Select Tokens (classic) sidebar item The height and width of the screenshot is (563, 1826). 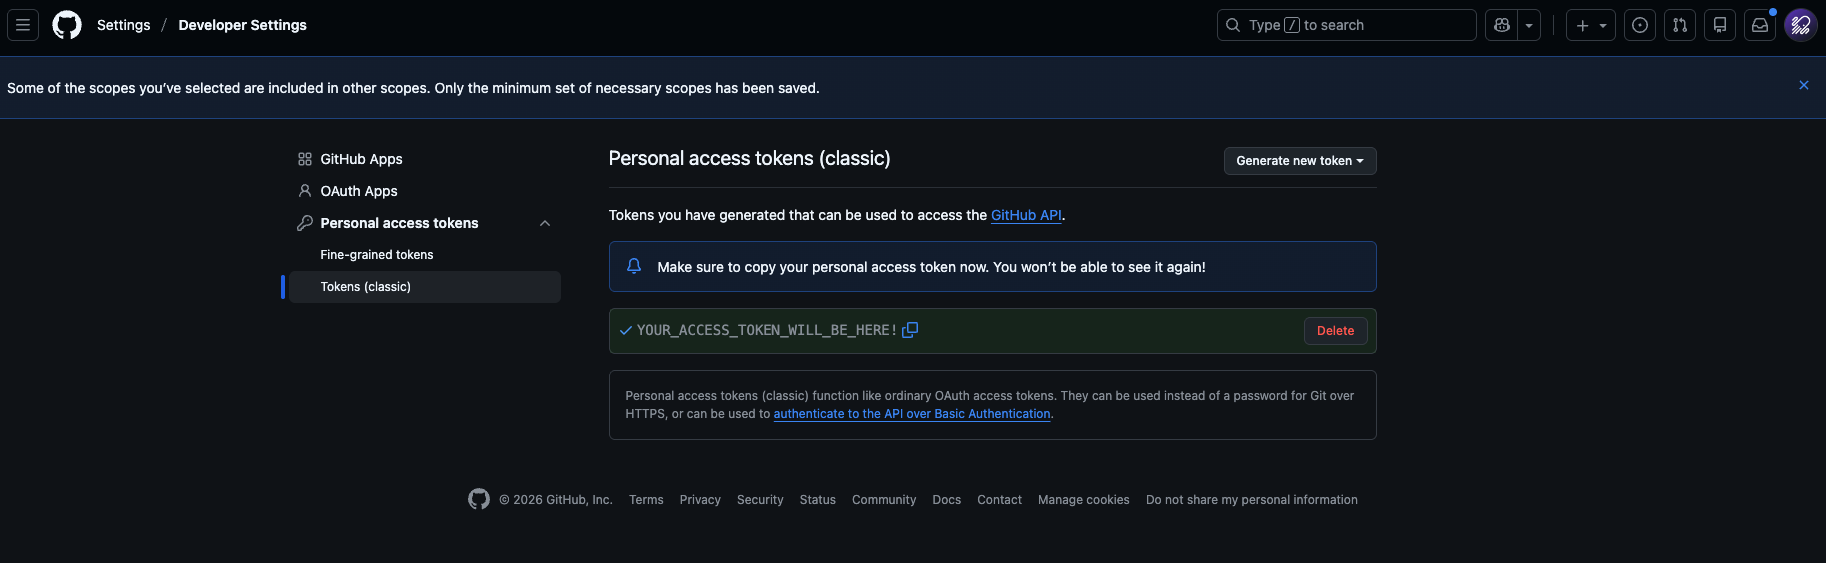coord(425,287)
